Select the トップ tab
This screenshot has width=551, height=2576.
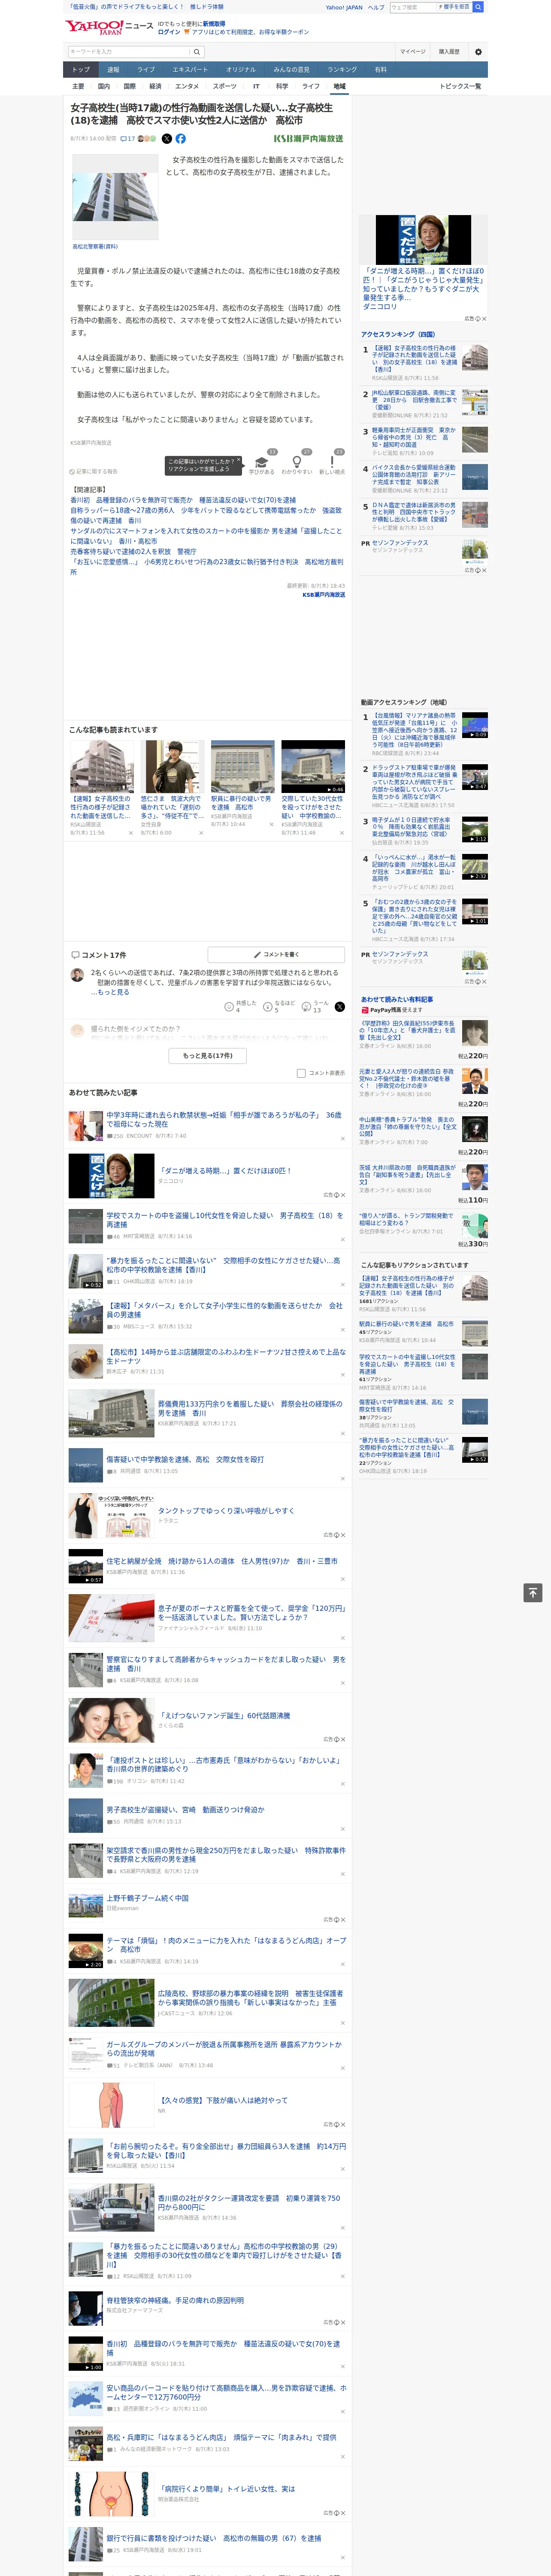[x=81, y=70]
